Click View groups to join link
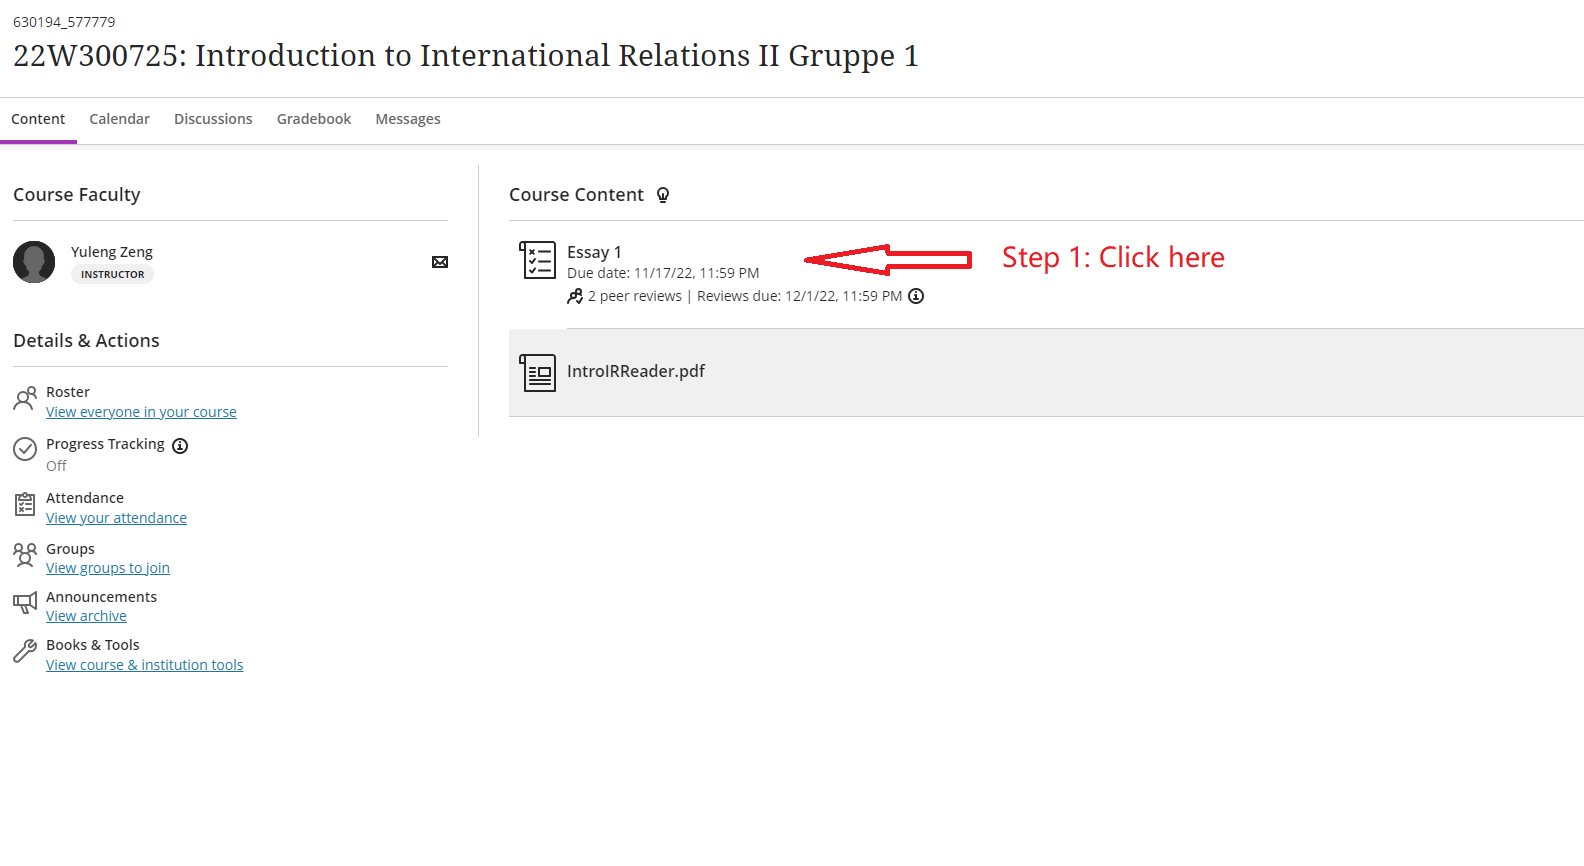This screenshot has height=866, width=1584. [108, 568]
